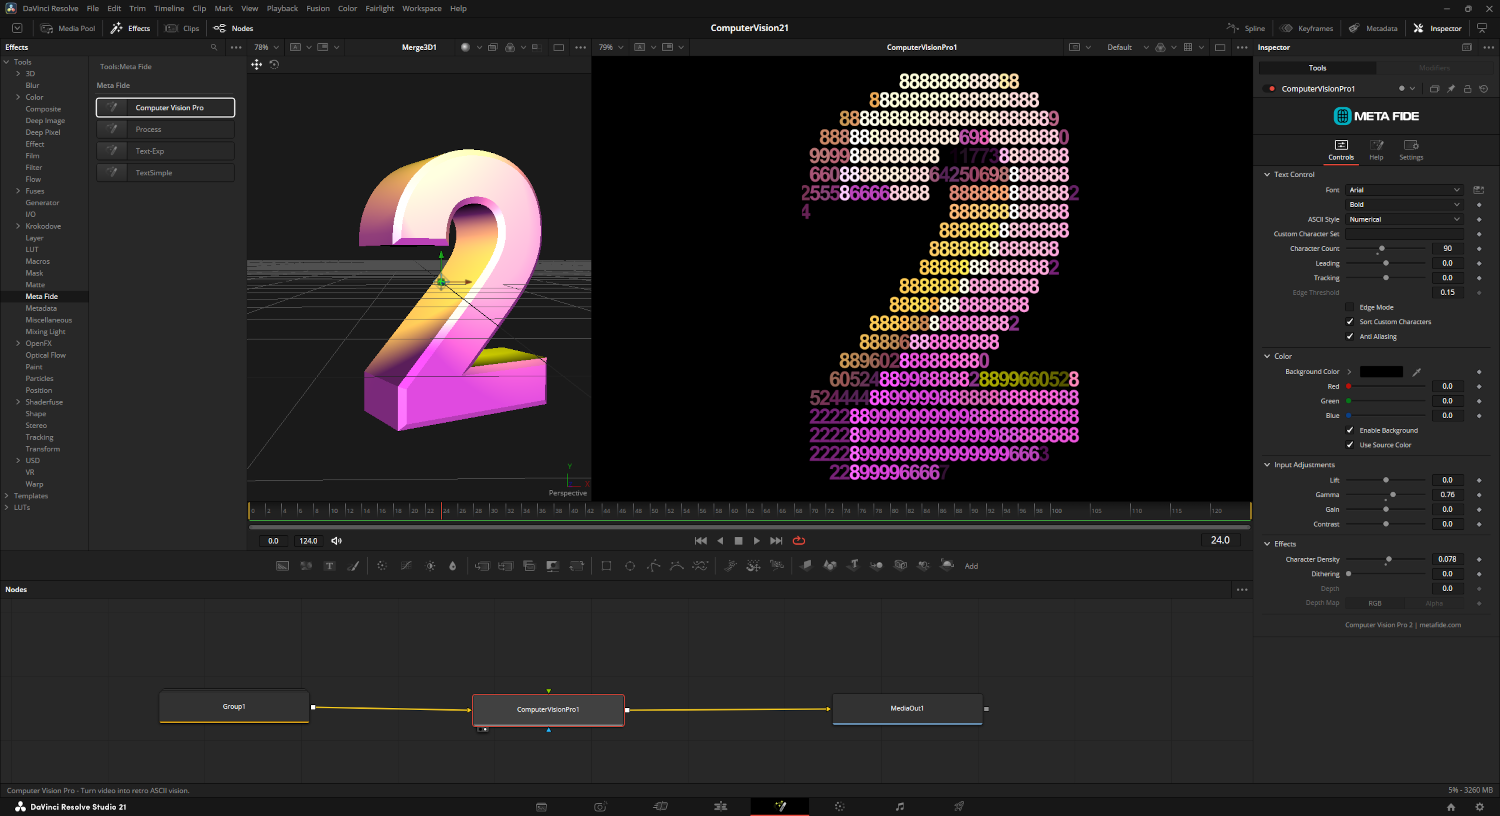Open left viewer 78% zoom dropdown
The height and width of the screenshot is (816, 1500).
[266, 47]
